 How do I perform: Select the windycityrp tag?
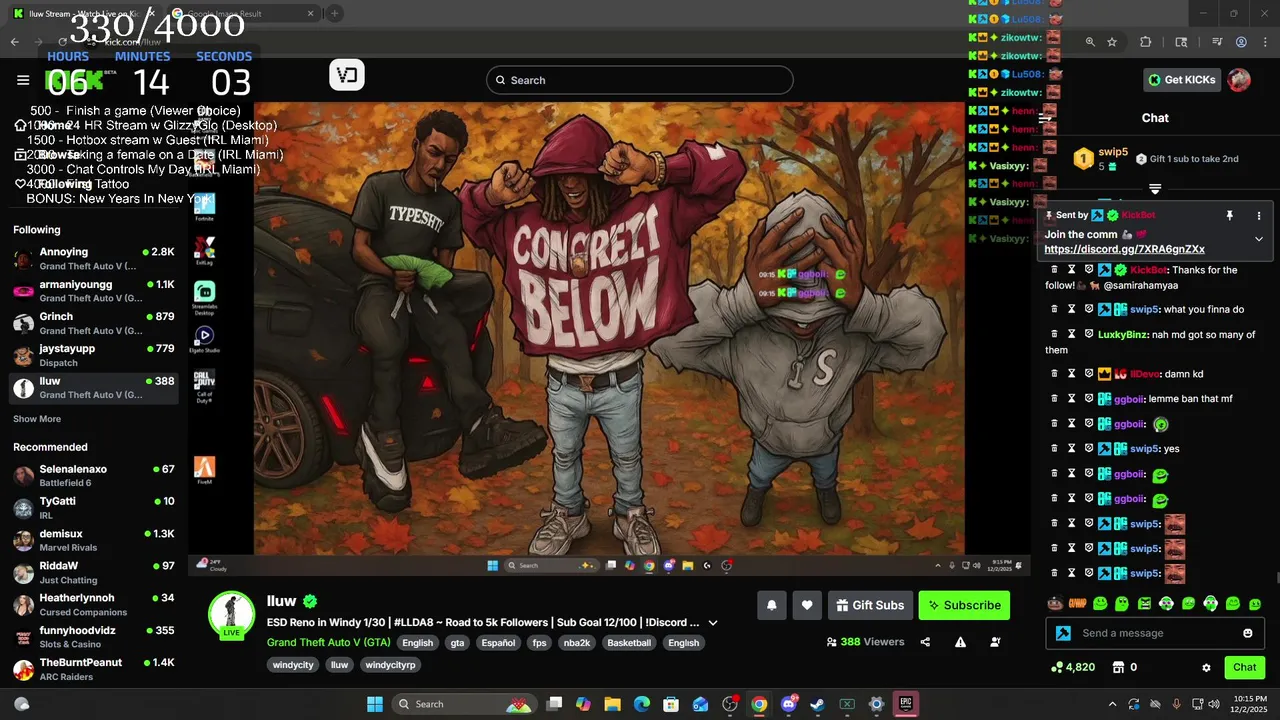coord(390,665)
